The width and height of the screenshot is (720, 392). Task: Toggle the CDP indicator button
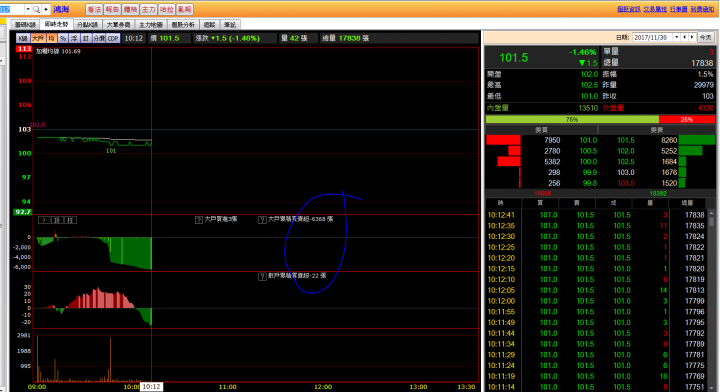[113, 39]
